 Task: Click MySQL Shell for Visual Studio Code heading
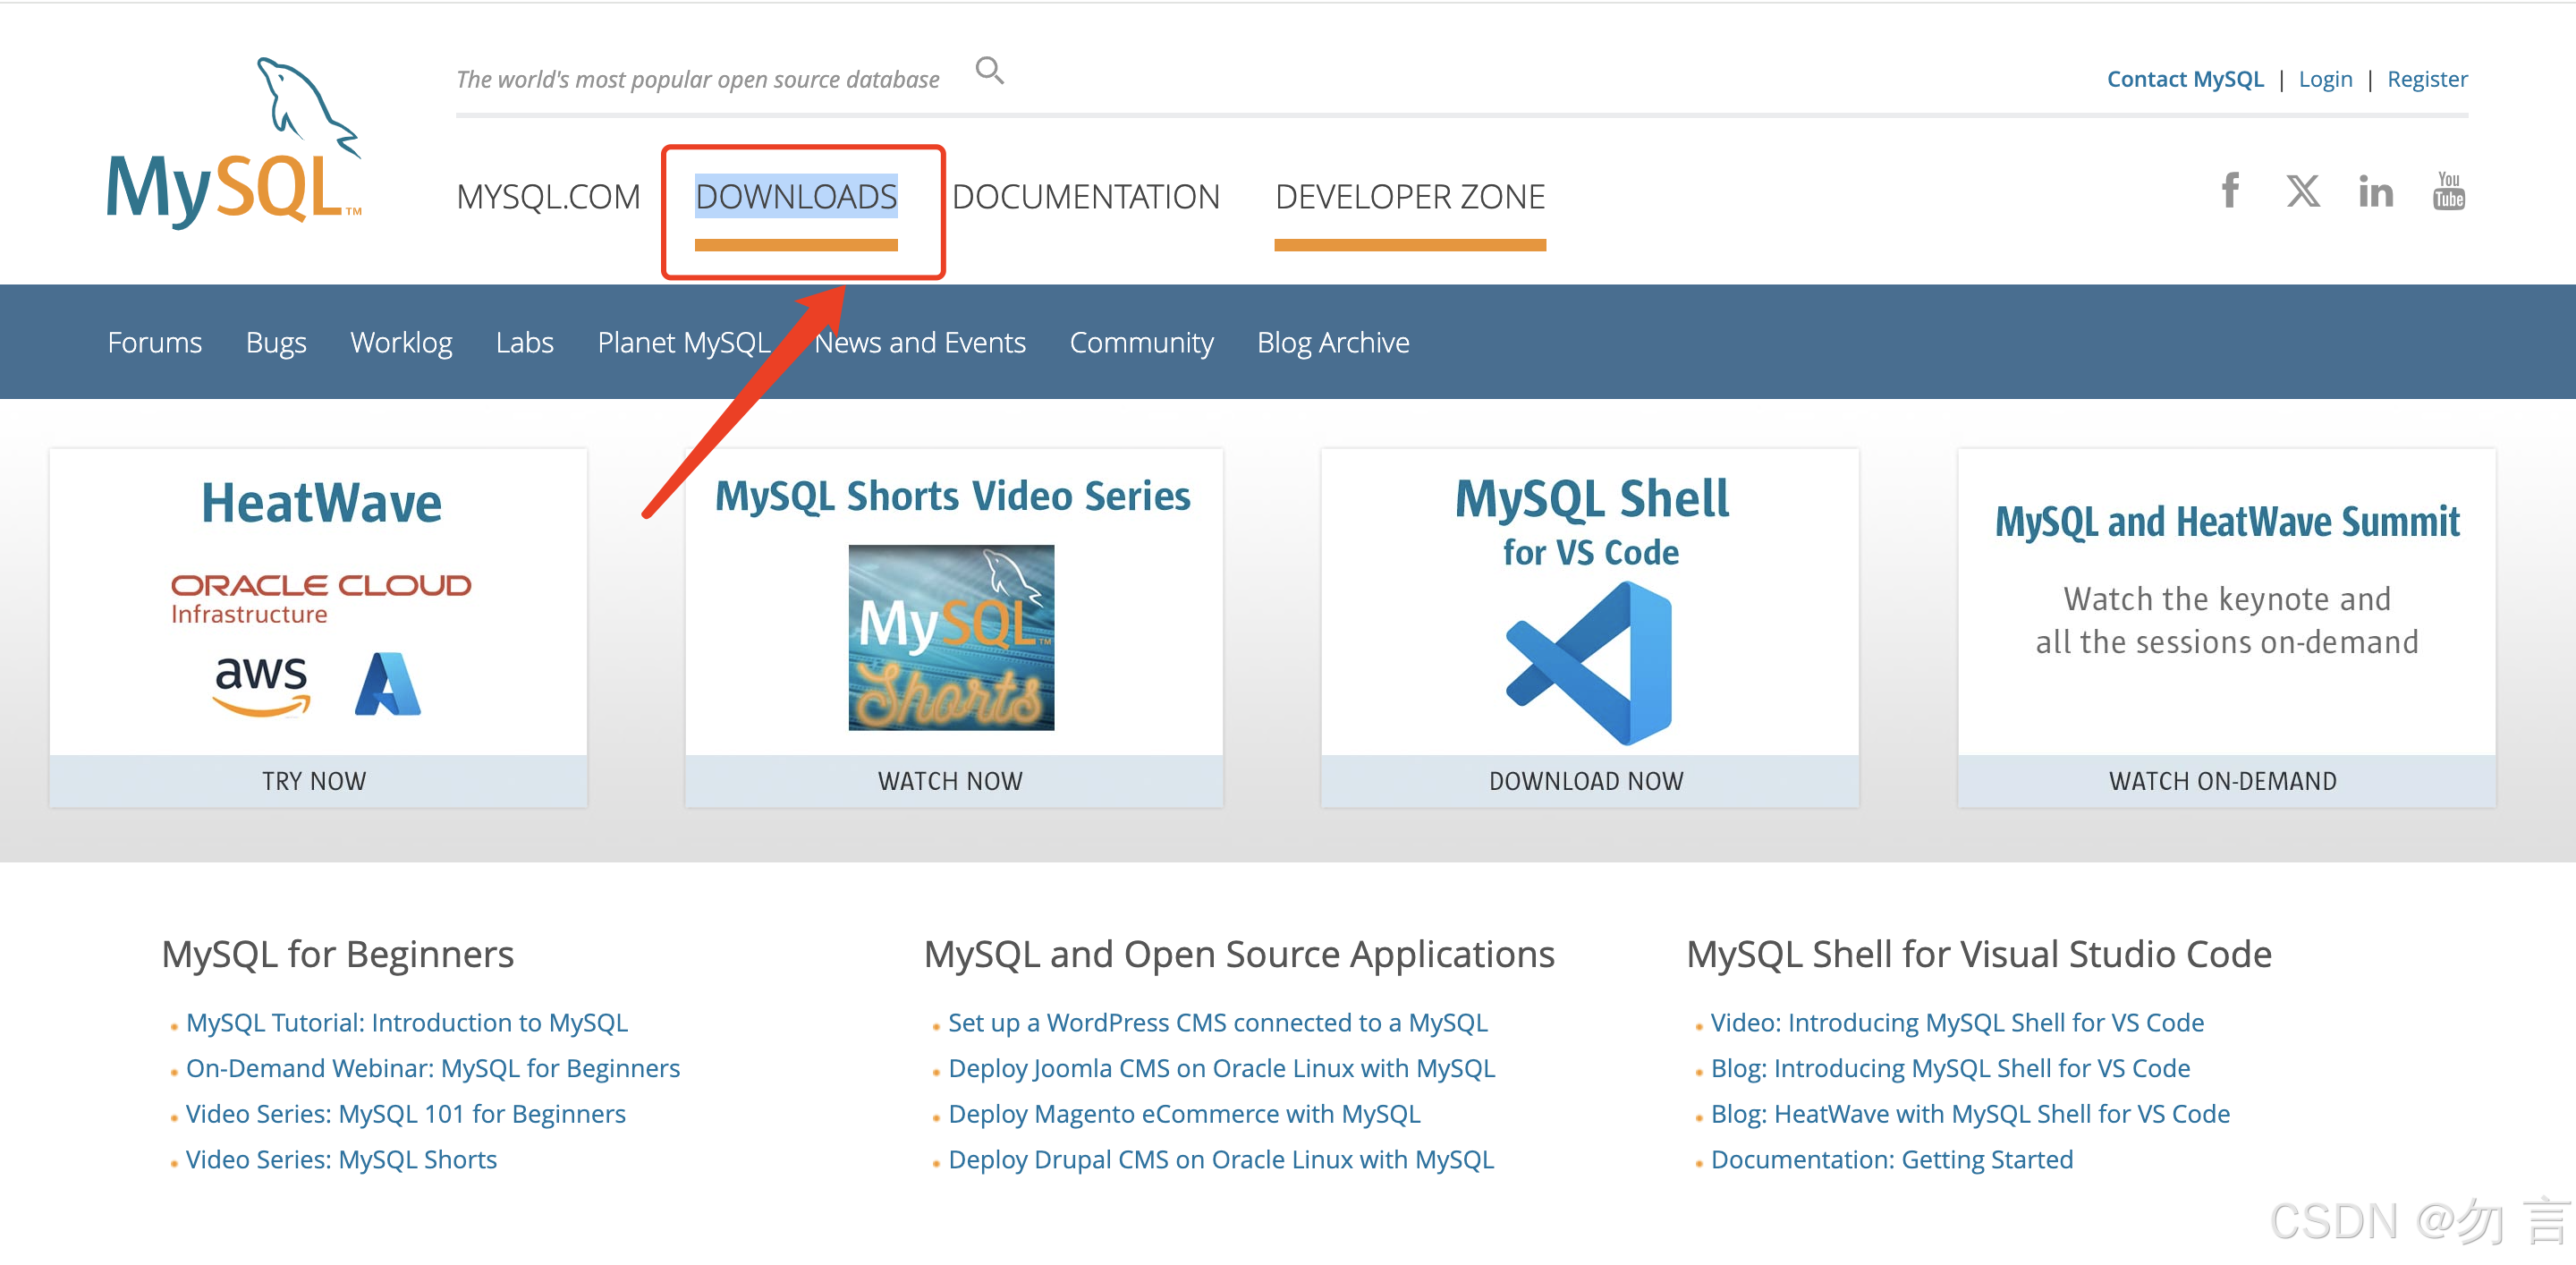[1979, 954]
